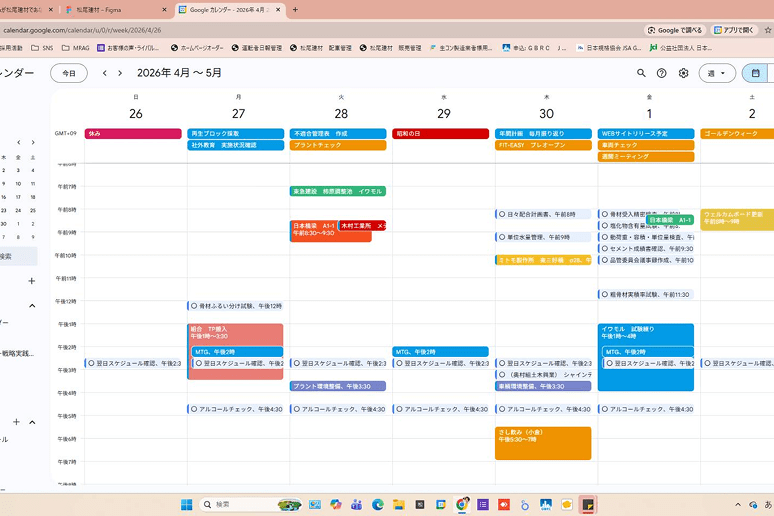Open the settings gear menu
The height and width of the screenshot is (516, 774).
pyautogui.click(x=683, y=73)
